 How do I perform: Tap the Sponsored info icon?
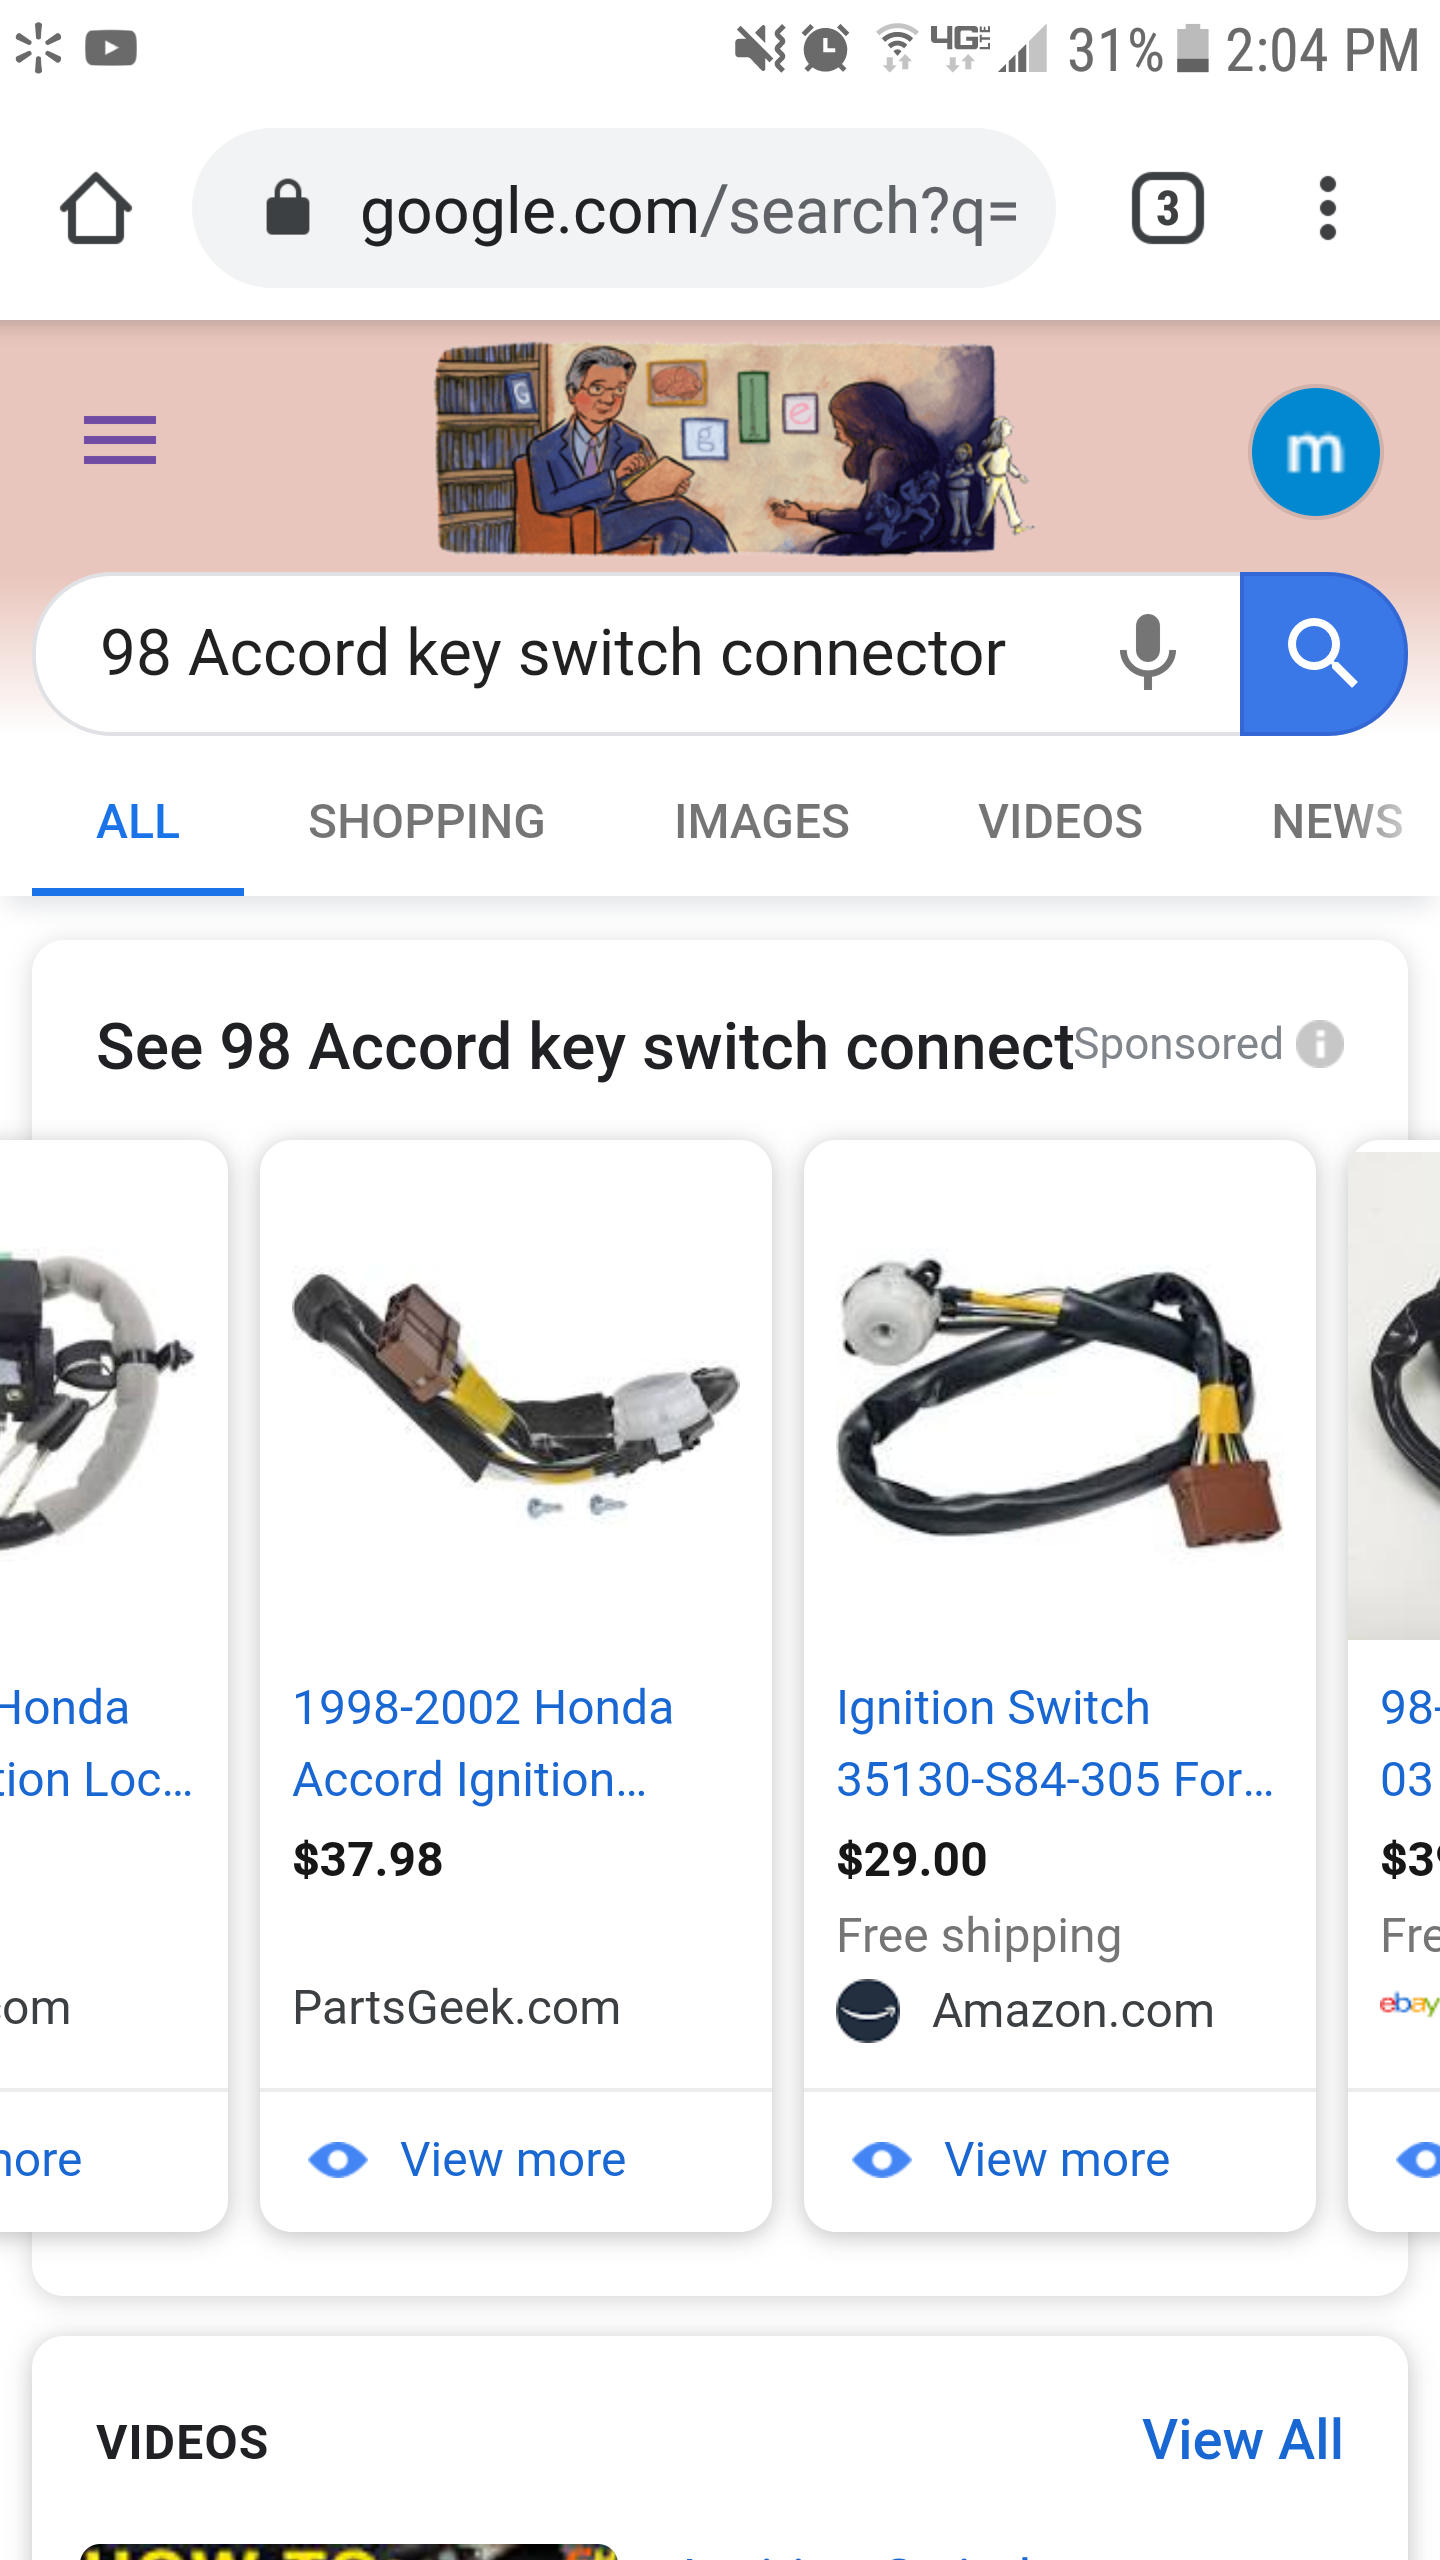coord(1320,1045)
